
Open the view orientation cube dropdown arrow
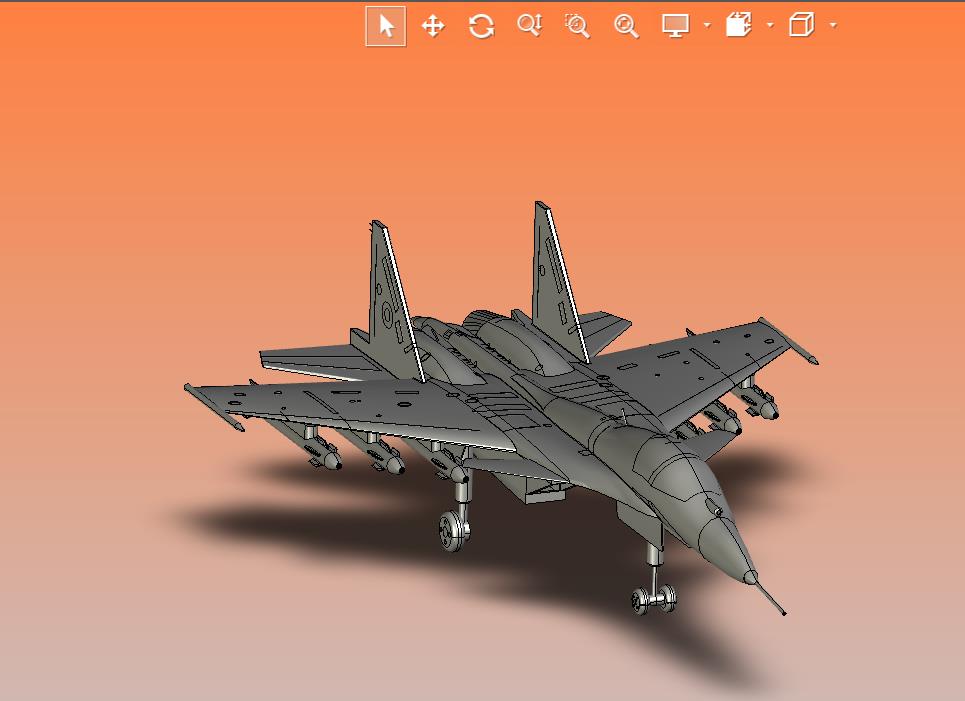(833, 26)
